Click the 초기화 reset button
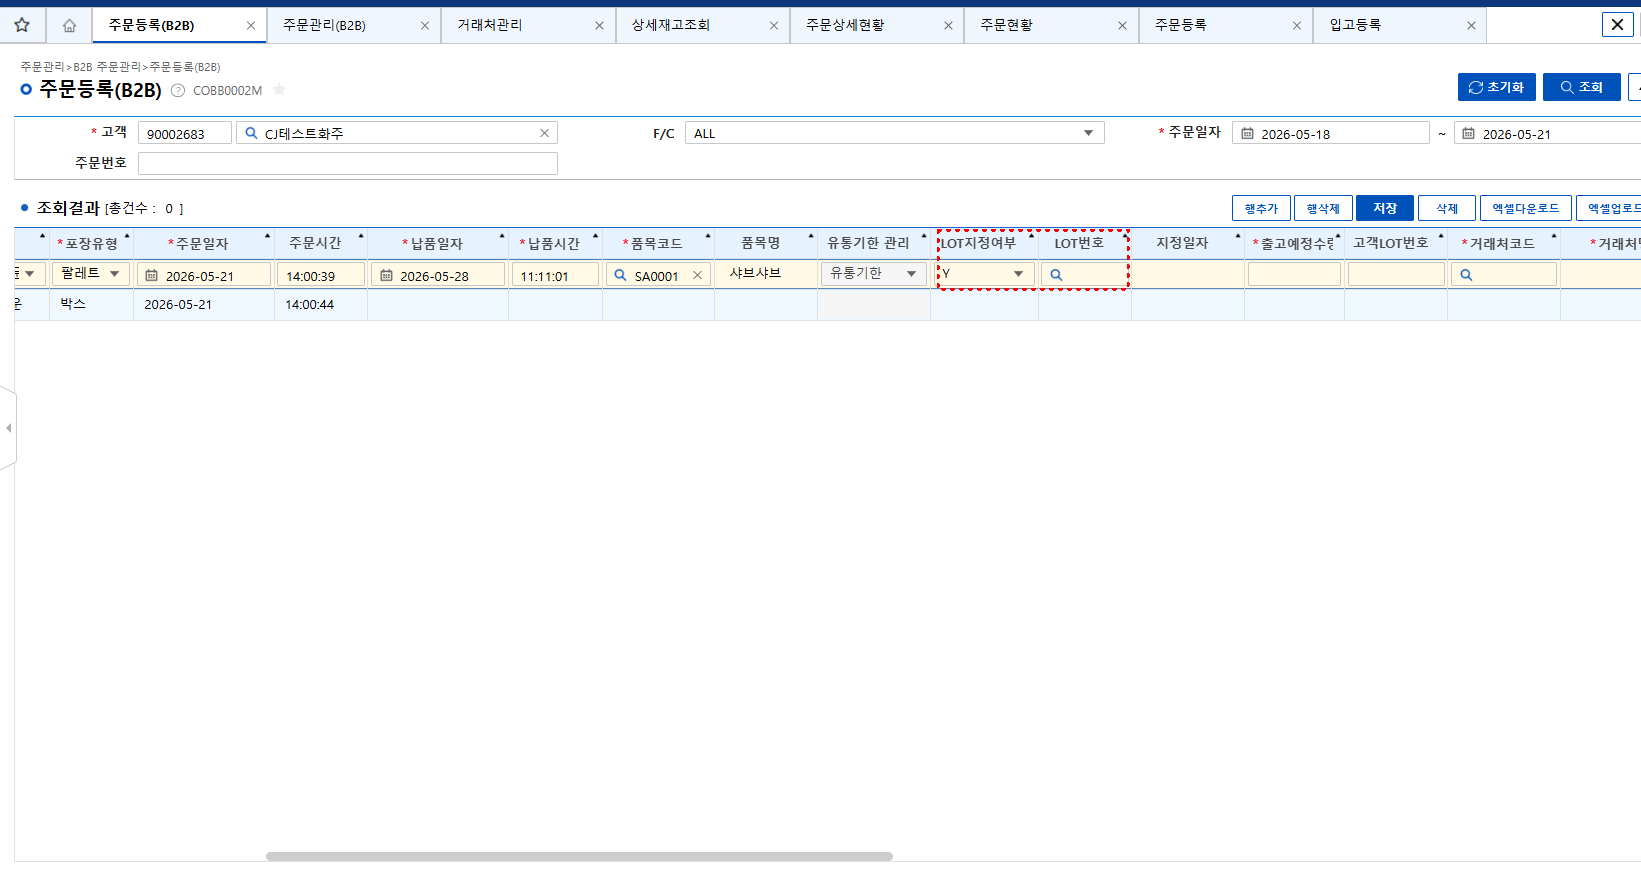Viewport: 1641px width, 873px height. 1496,87
